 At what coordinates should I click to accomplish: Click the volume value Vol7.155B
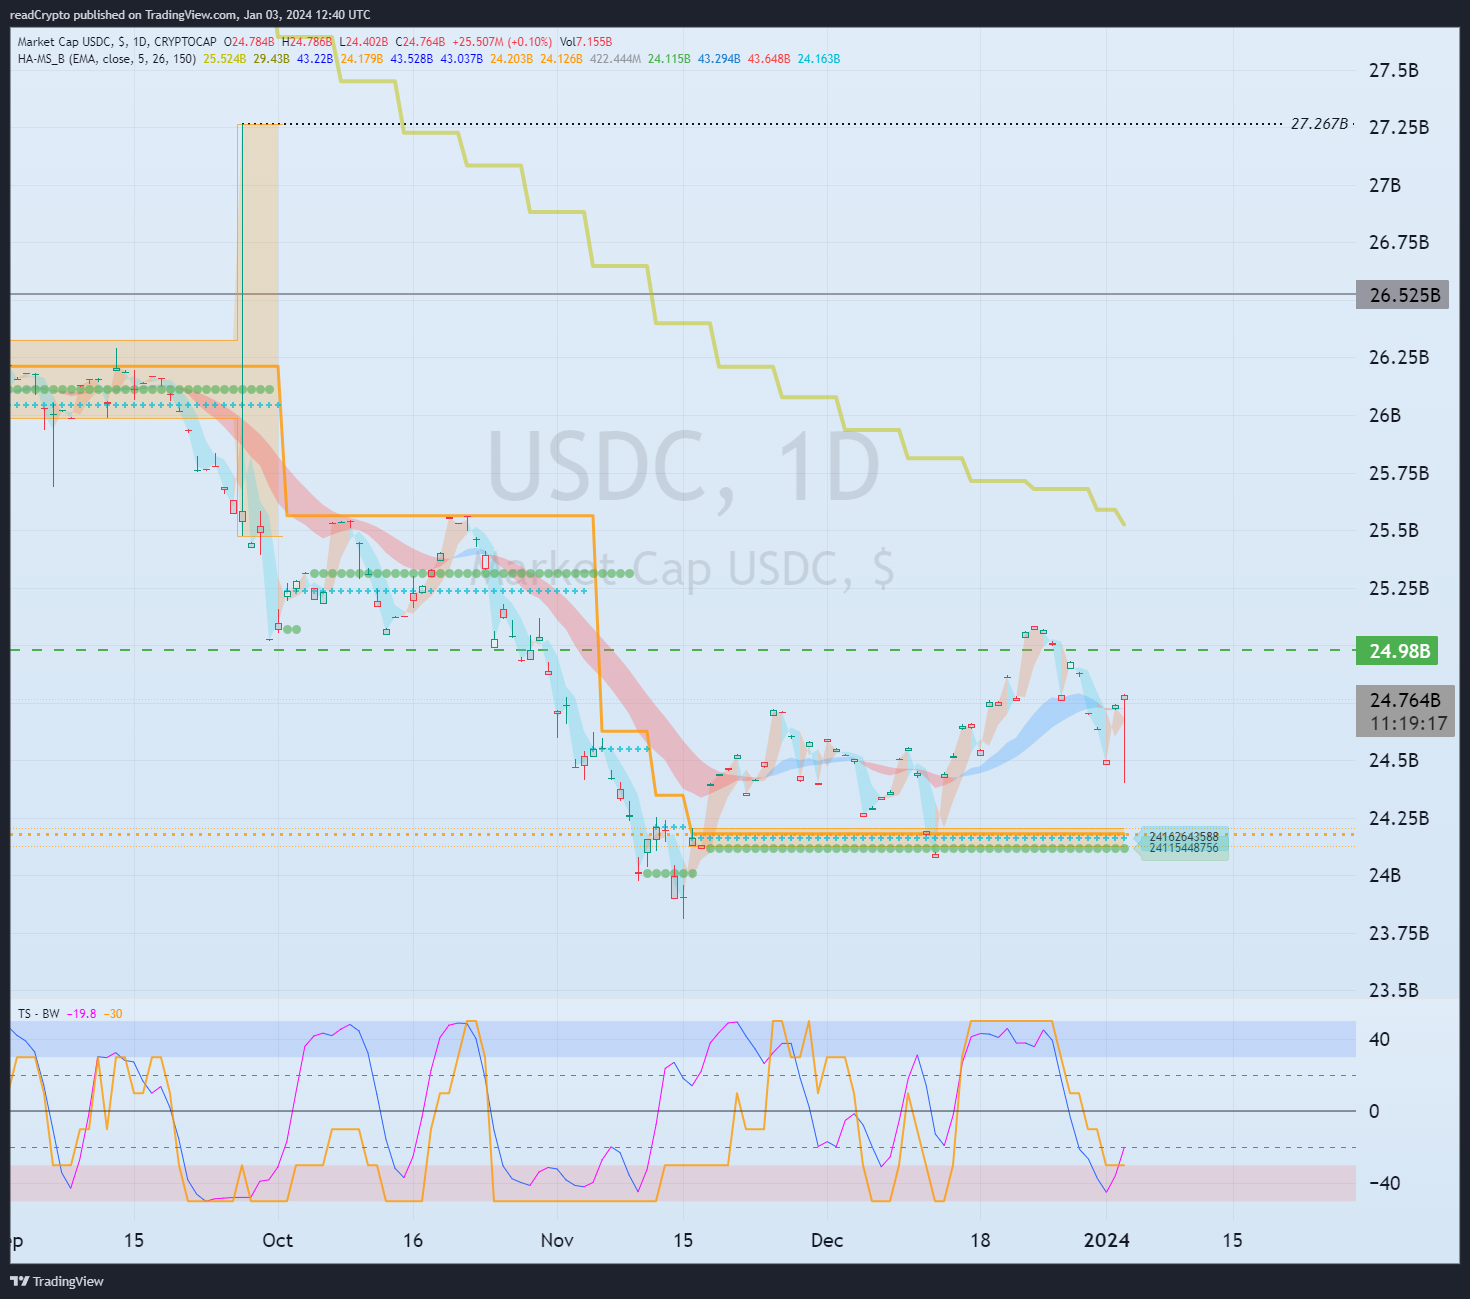tap(586, 42)
